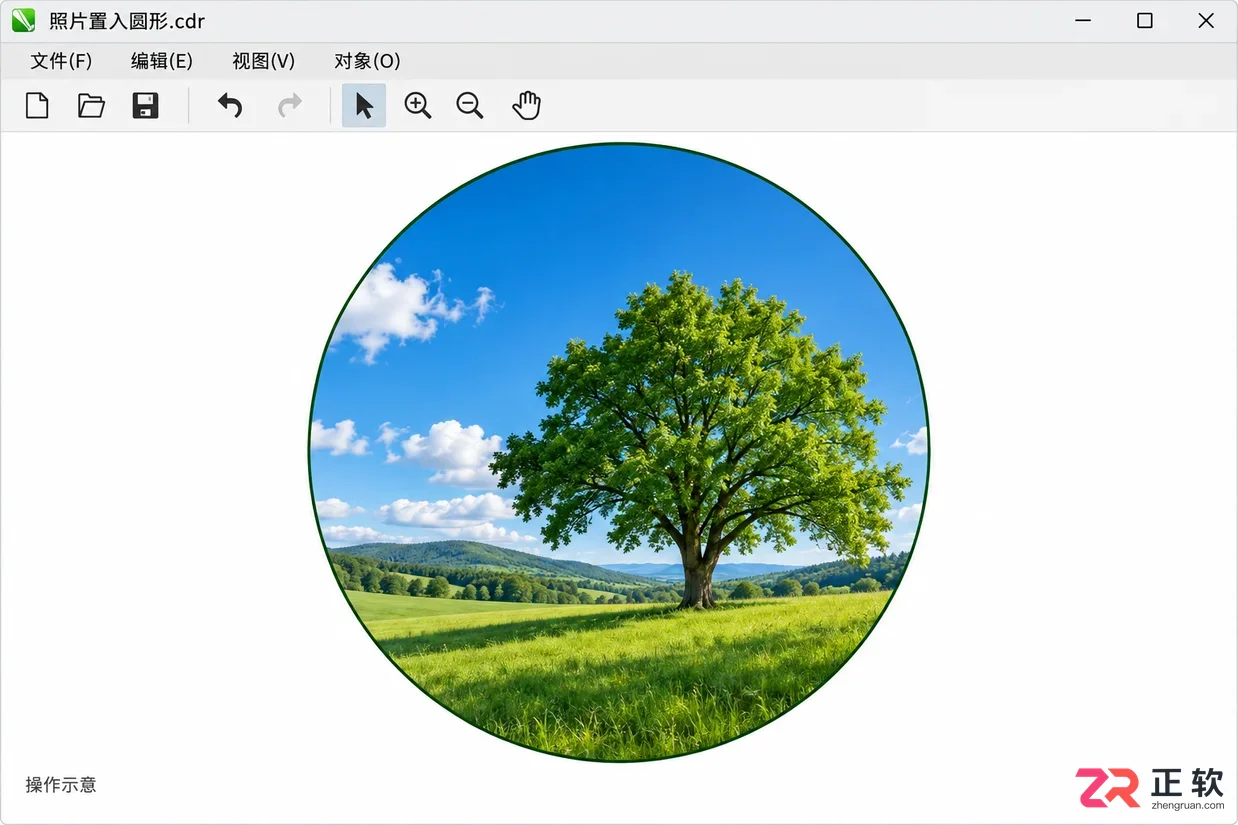The width and height of the screenshot is (1238, 825).
Task: Open the 文件(F) menu
Action: [61, 61]
